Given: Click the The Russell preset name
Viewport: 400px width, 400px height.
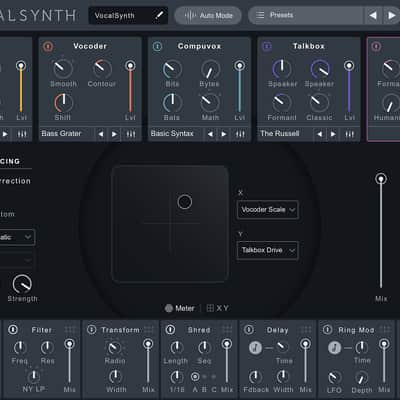Looking at the screenshot, I should (x=279, y=134).
